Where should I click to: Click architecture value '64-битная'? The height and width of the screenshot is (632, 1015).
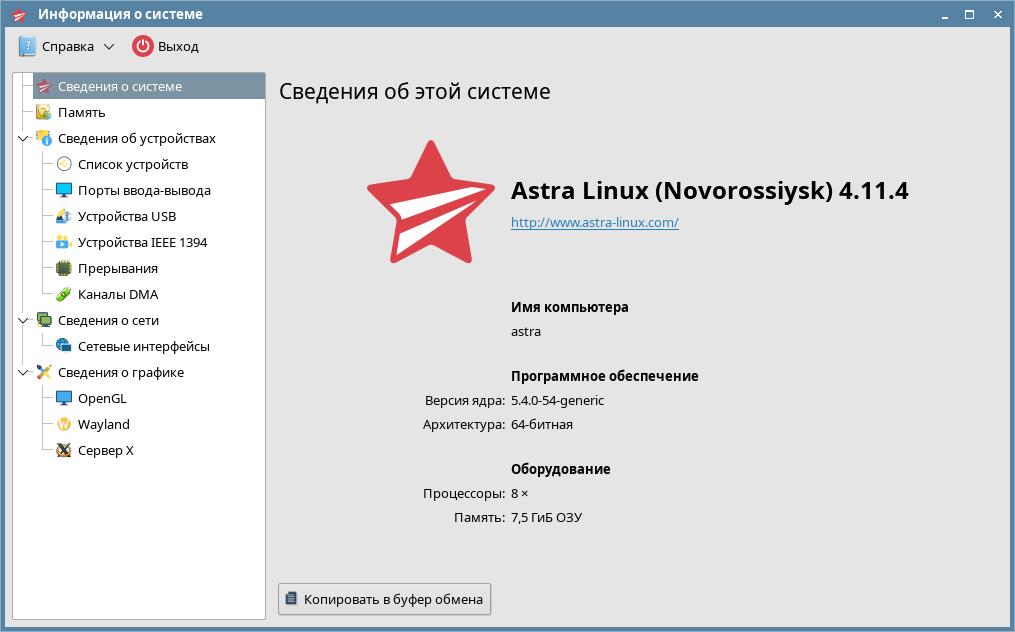[x=542, y=425]
